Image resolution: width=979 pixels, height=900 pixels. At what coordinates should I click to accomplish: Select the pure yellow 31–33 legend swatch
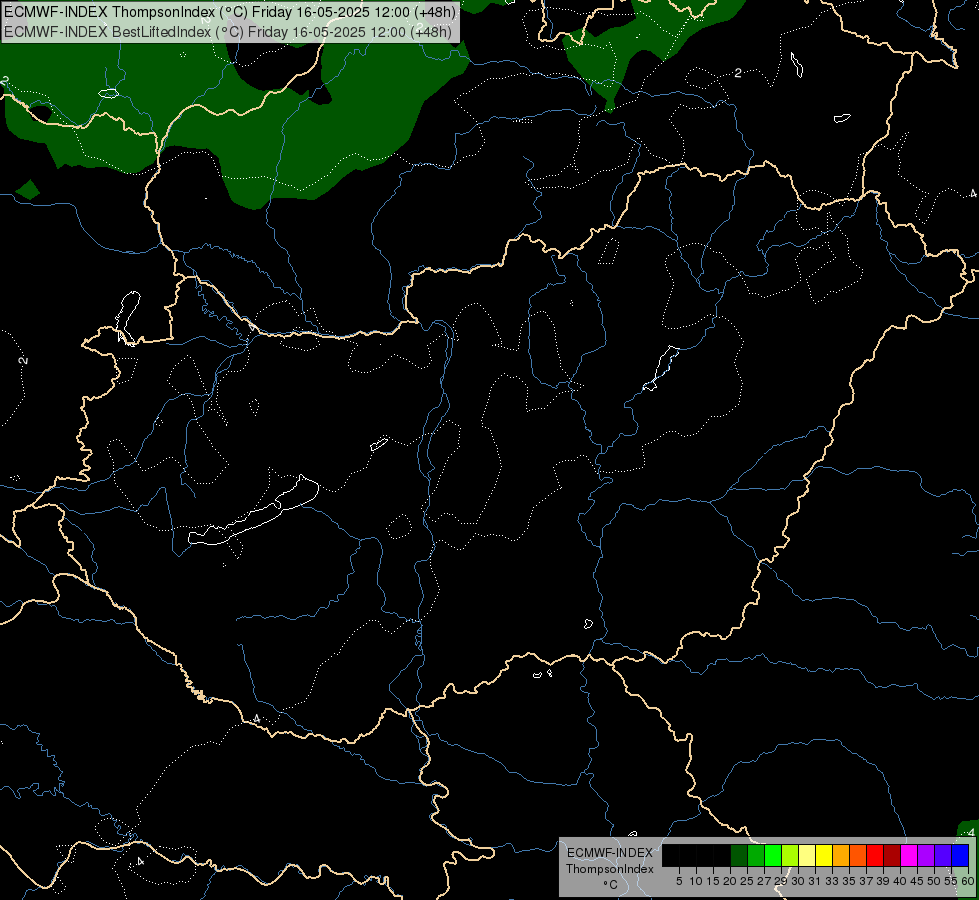click(824, 856)
